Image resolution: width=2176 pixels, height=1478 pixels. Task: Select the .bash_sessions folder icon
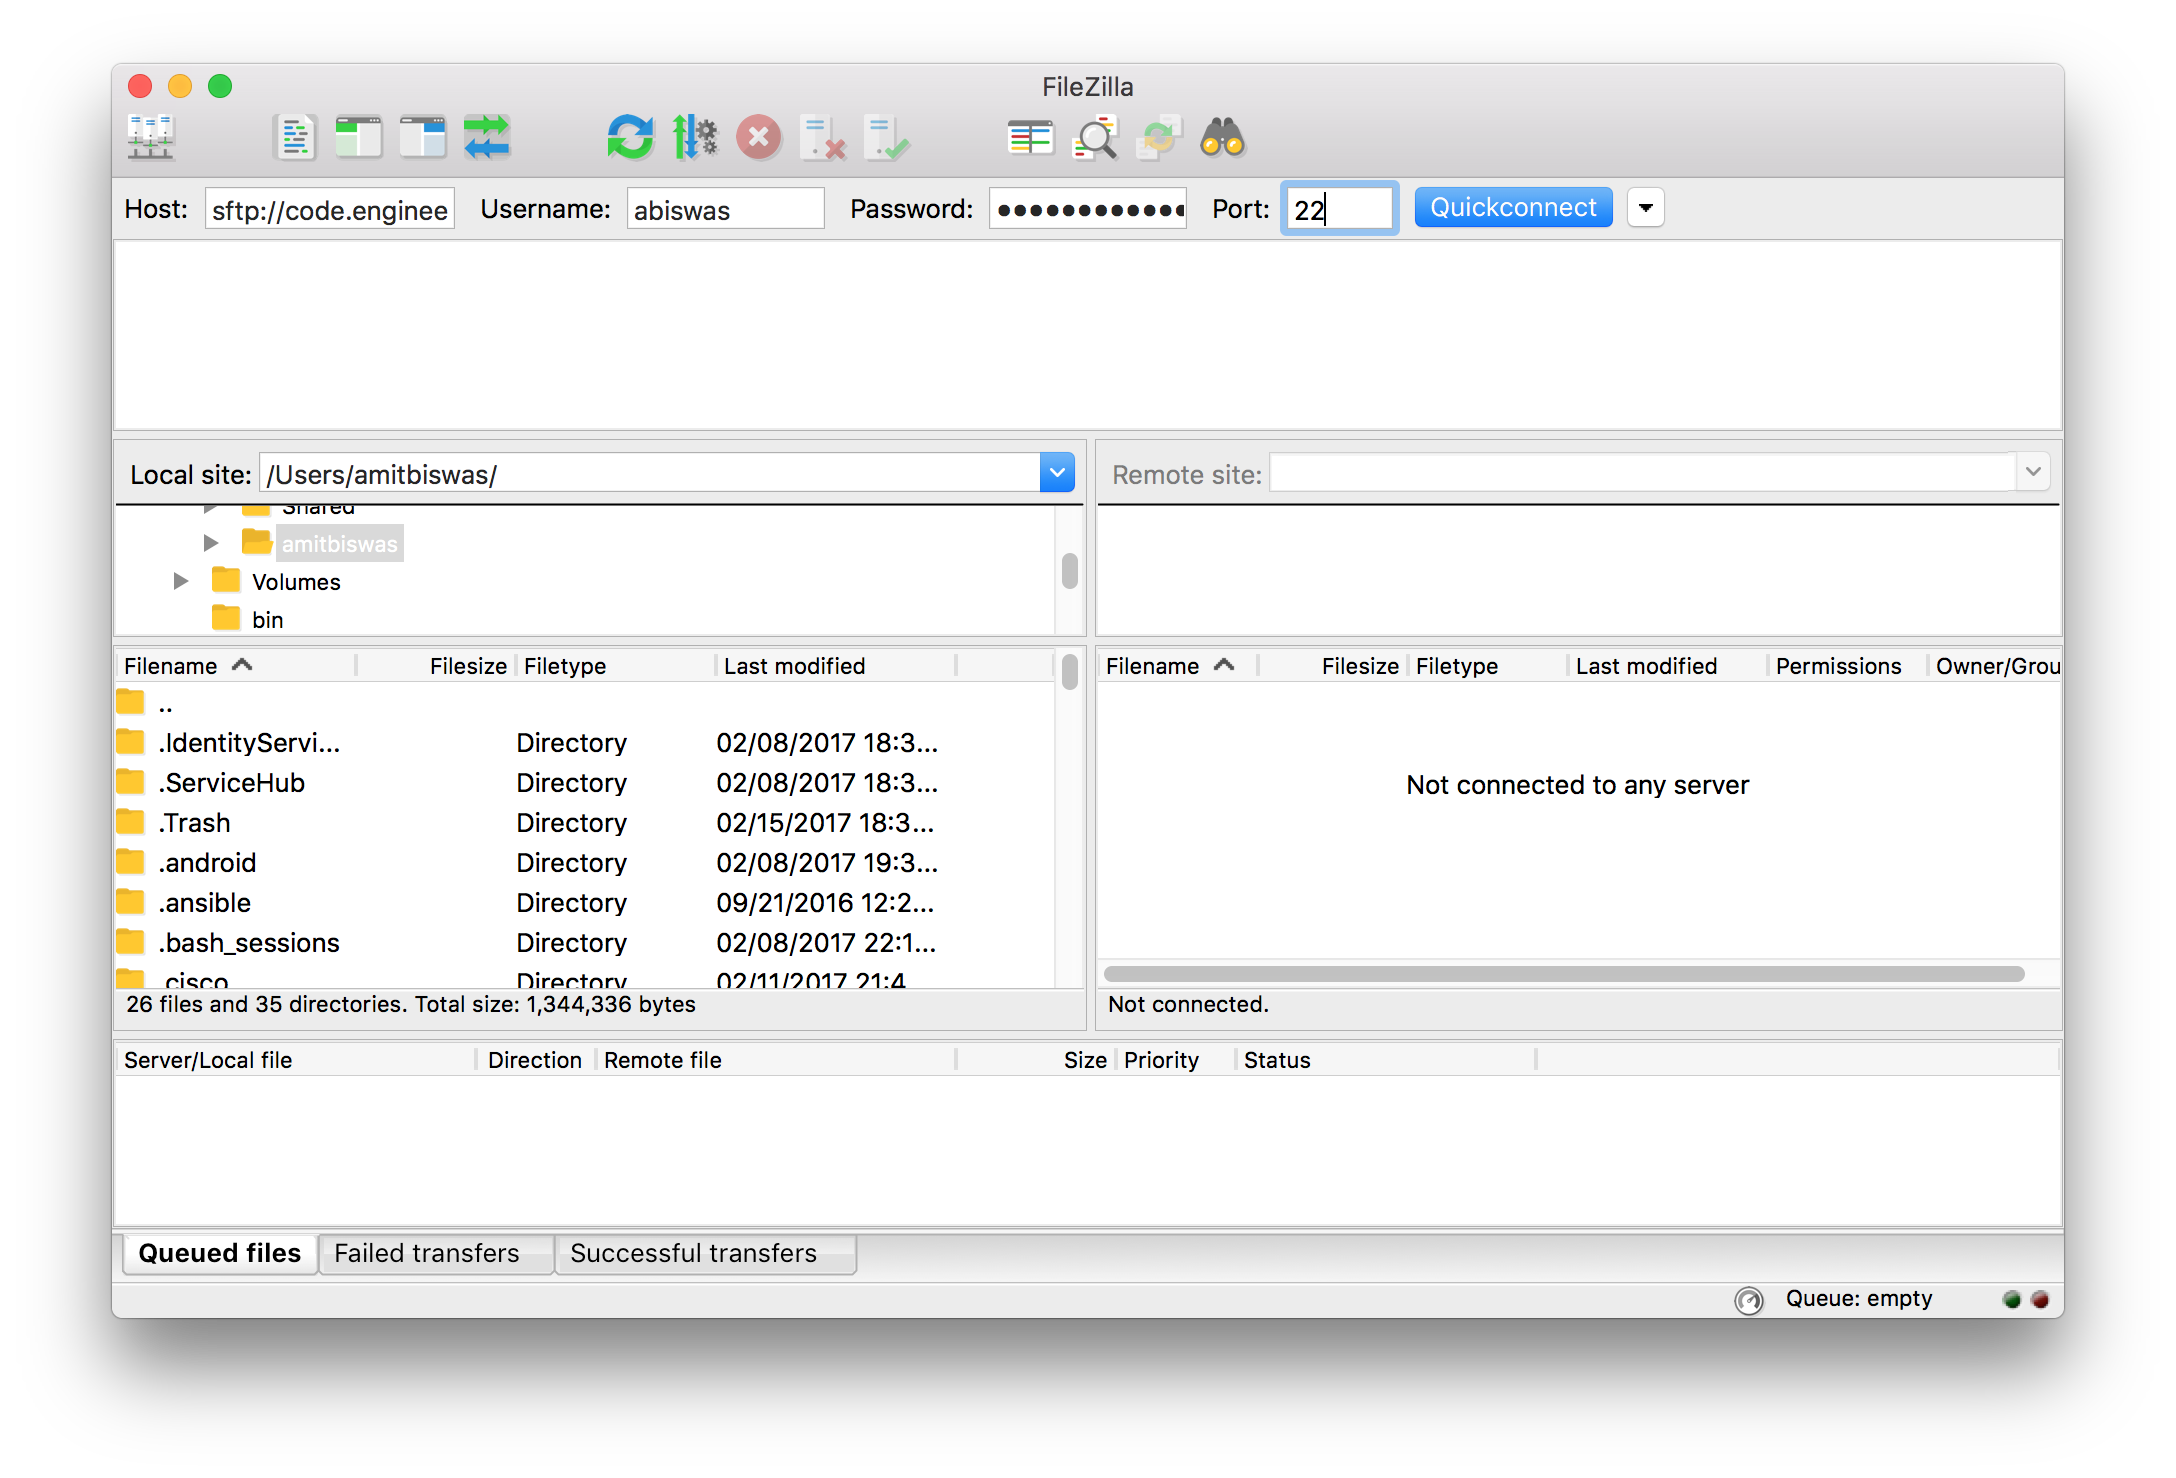click(x=130, y=942)
